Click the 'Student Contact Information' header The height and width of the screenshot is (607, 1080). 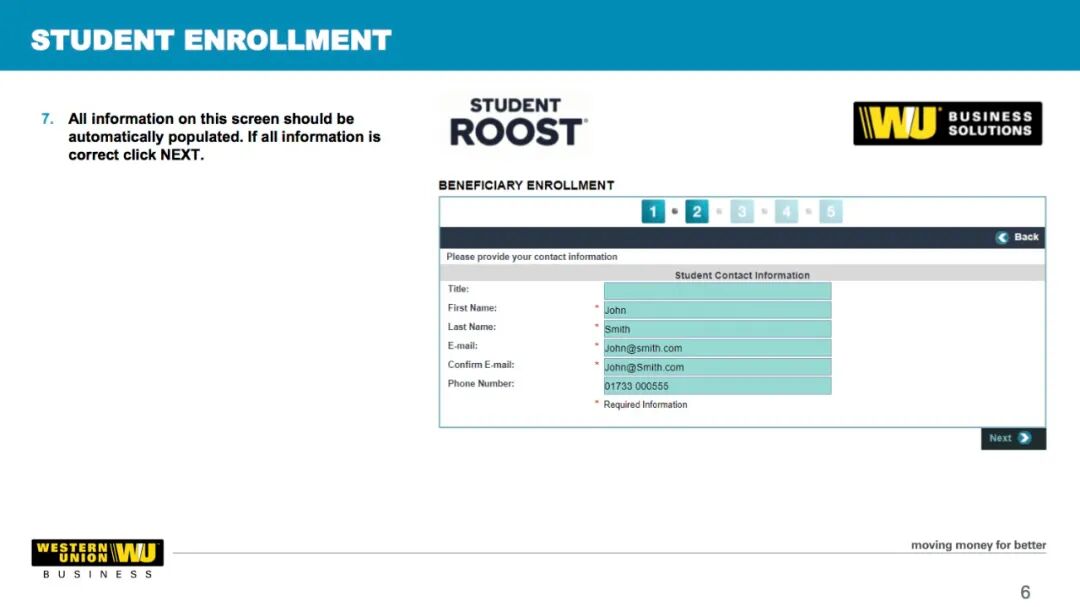[x=742, y=275]
